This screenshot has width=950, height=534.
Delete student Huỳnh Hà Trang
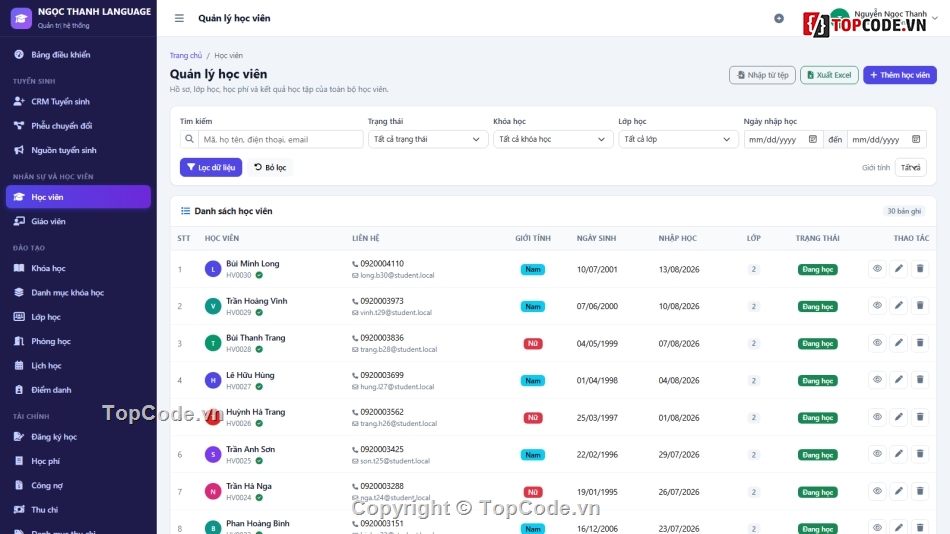(920, 417)
